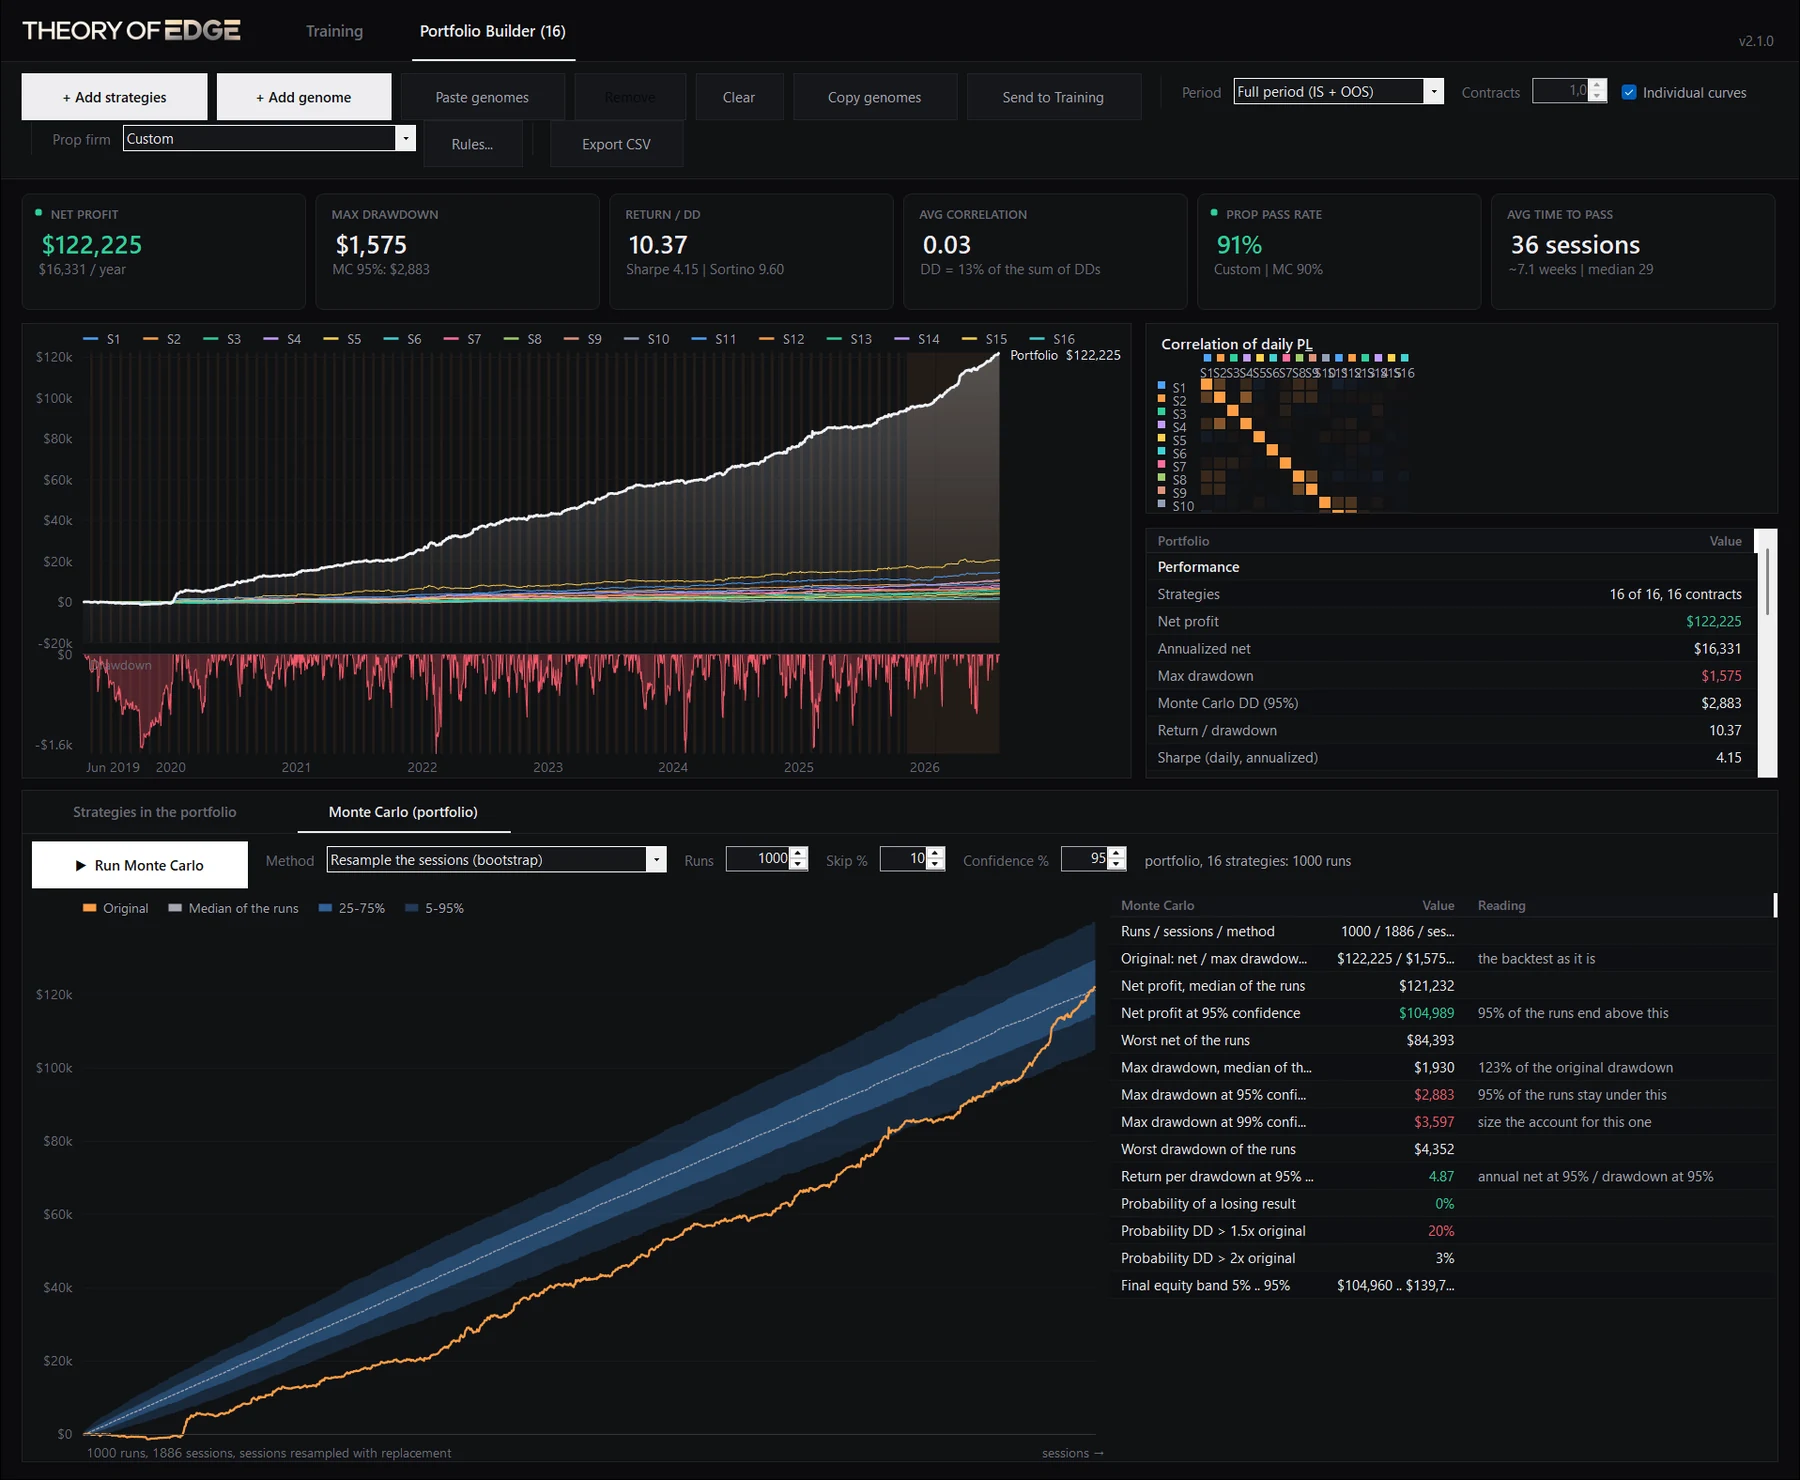Click the Confidence % input field
The width and height of the screenshot is (1800, 1480).
coord(1086,859)
